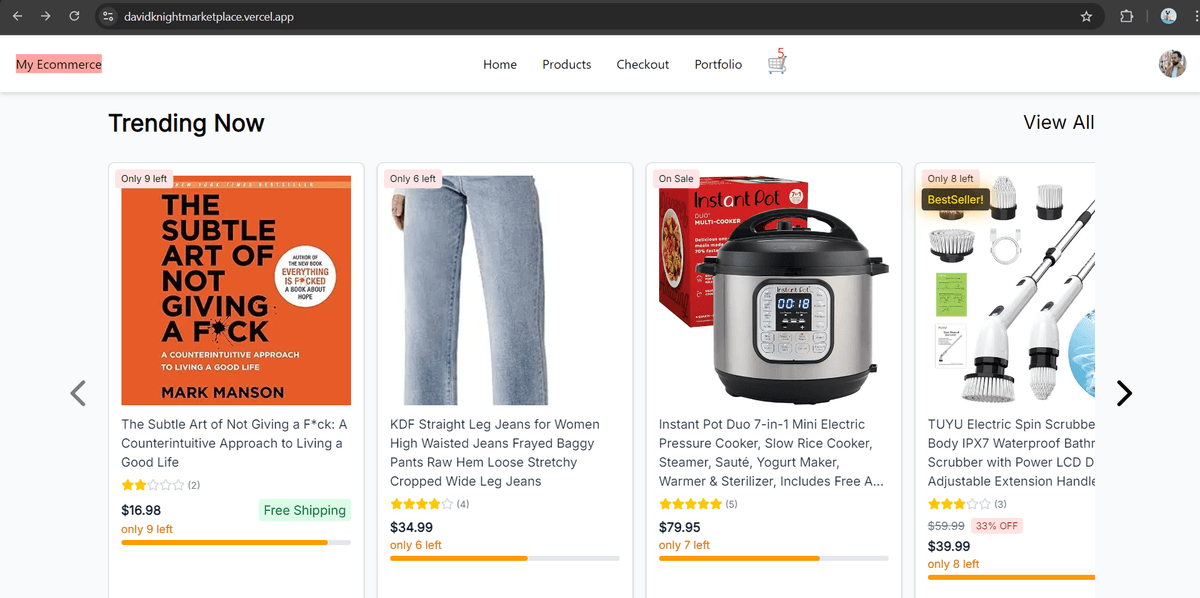
Task: Reload the page using the refresh icon
Action: click(72, 16)
